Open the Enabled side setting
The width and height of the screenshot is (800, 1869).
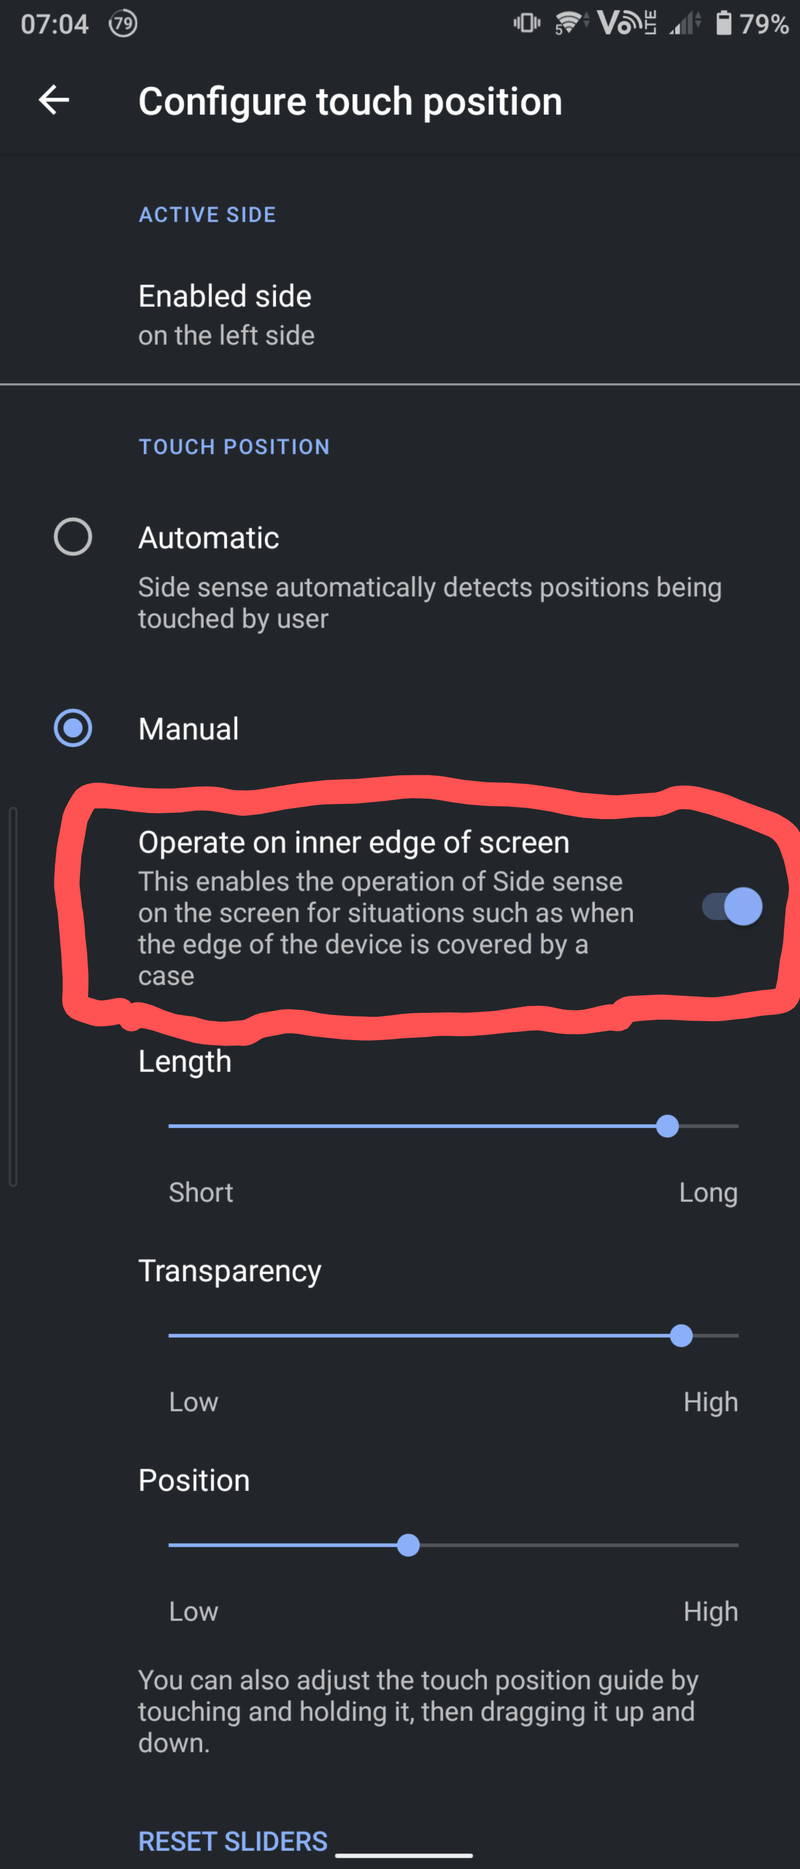tap(226, 314)
